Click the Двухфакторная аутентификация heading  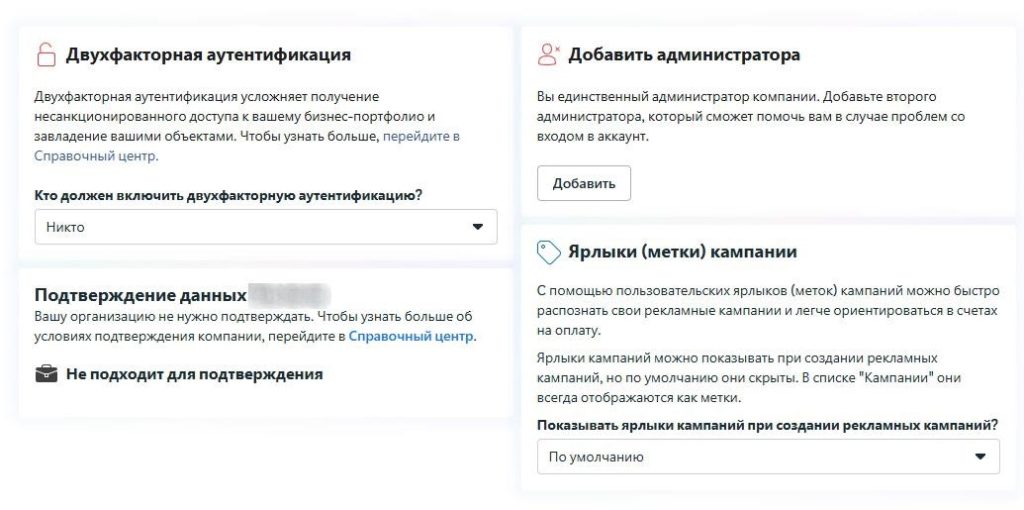[x=208, y=55]
